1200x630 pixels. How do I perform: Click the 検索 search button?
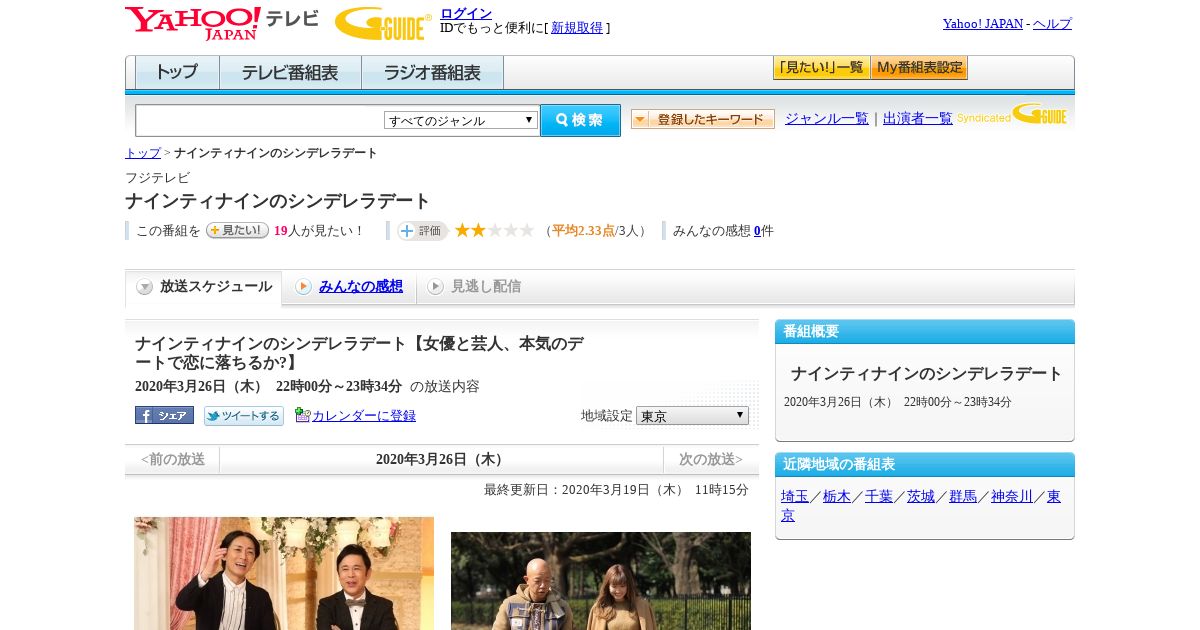click(580, 120)
